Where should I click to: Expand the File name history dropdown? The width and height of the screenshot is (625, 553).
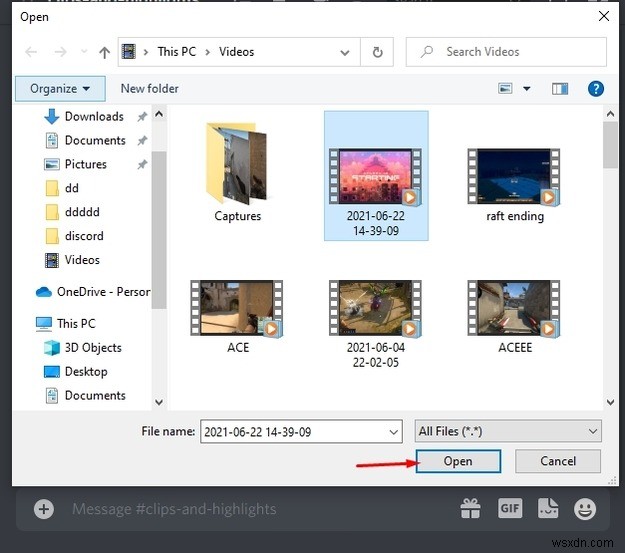tap(393, 431)
